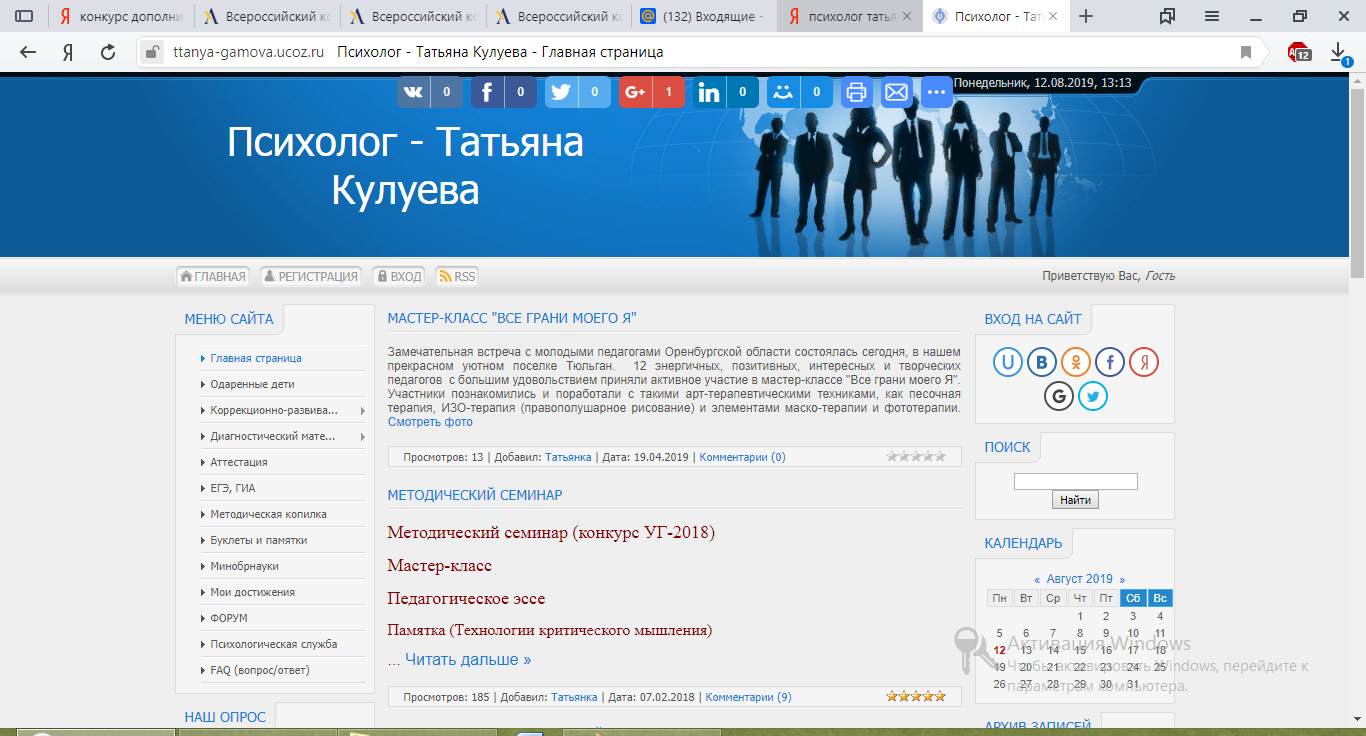Open Август 2019 calendar month link
This screenshot has width=1366, height=736.
(x=1080, y=579)
